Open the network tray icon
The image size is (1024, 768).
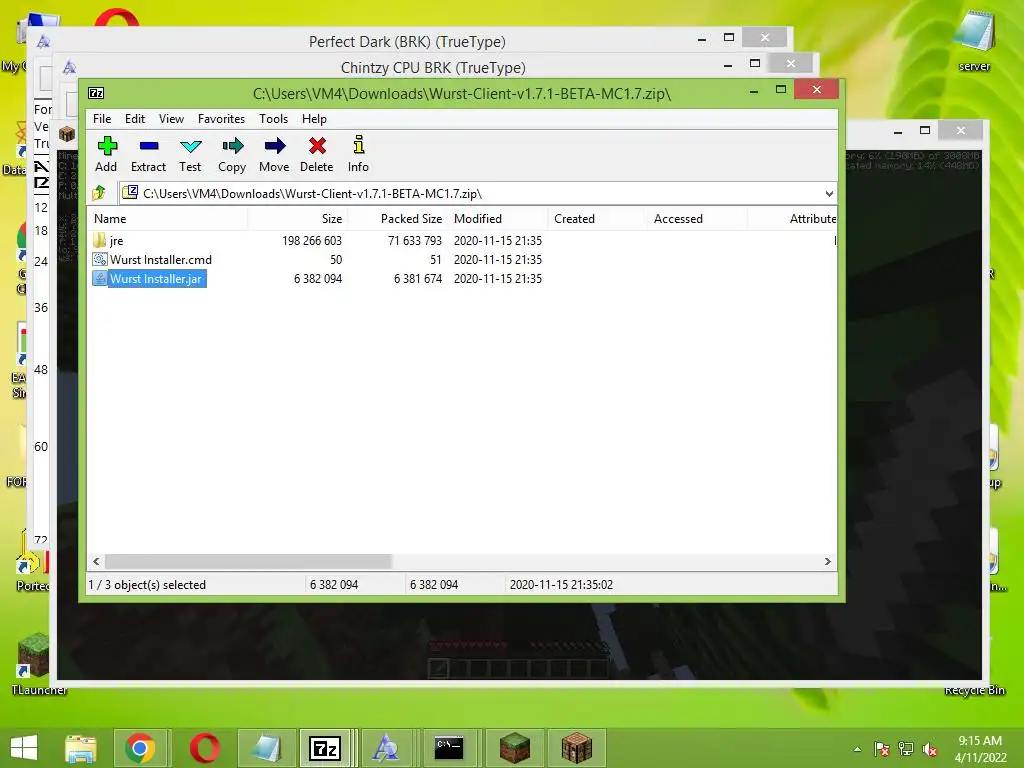pyautogui.click(x=906, y=749)
